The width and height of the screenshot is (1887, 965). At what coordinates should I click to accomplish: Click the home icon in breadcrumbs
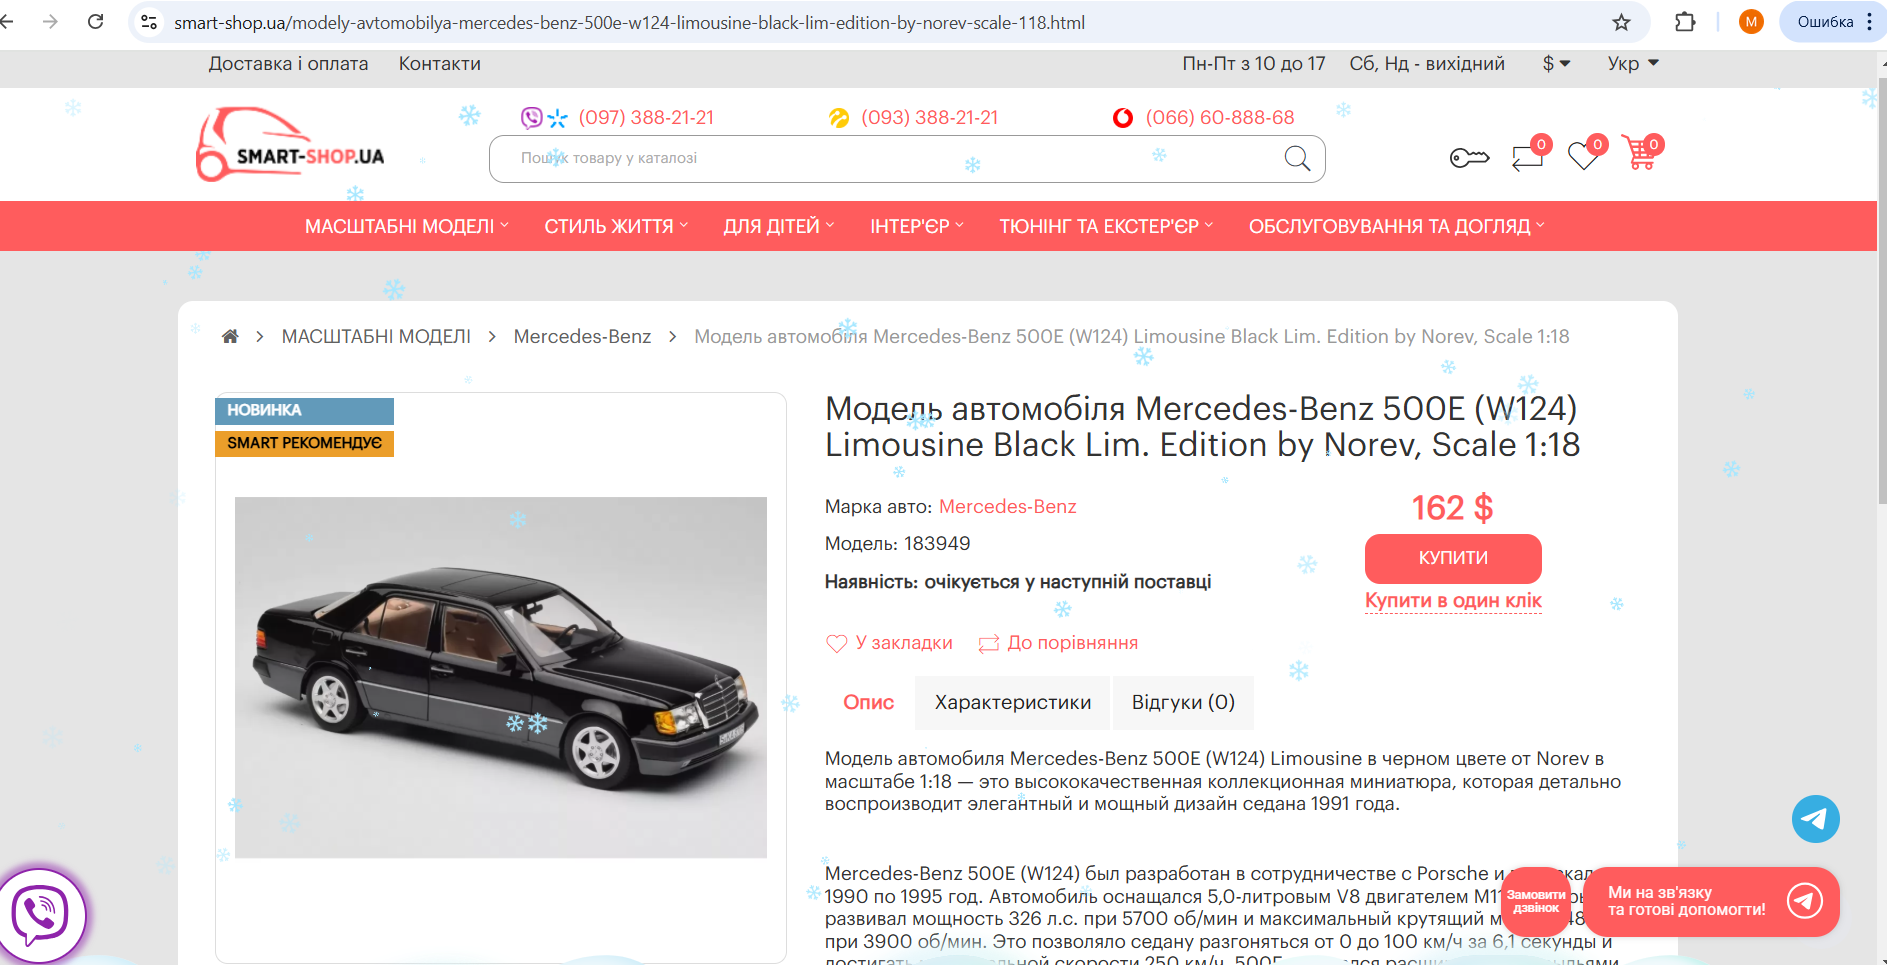(x=230, y=336)
